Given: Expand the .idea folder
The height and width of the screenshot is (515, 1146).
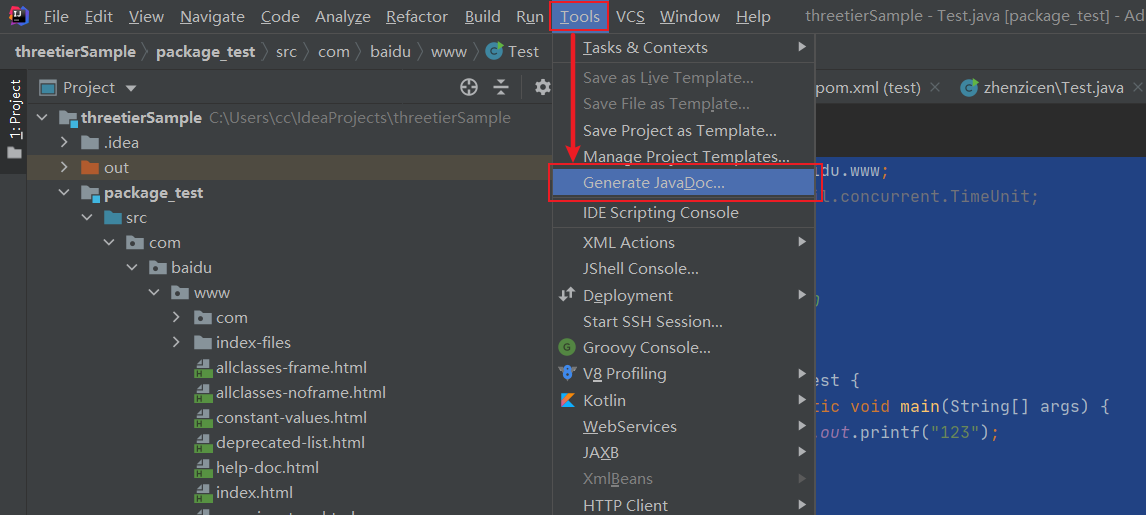Looking at the screenshot, I should click(65, 143).
